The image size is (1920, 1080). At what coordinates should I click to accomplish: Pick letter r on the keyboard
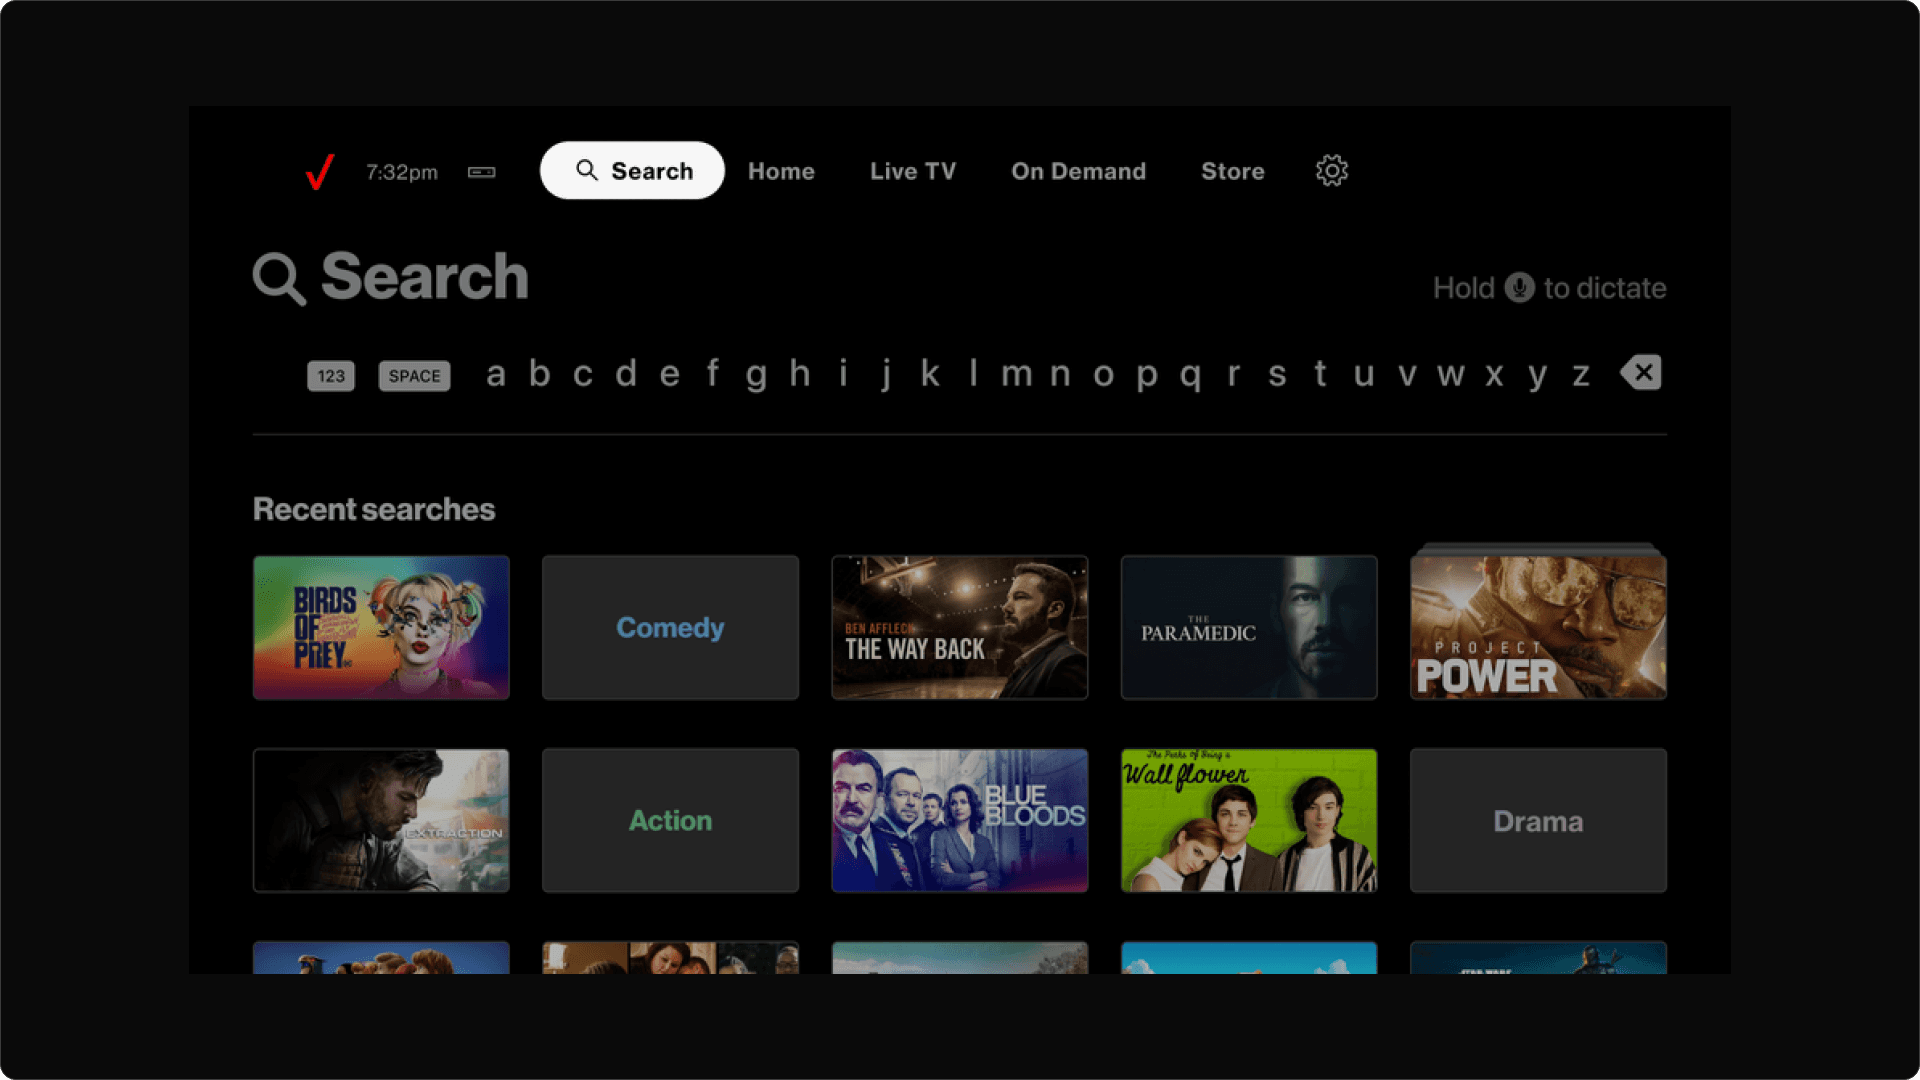point(1234,374)
